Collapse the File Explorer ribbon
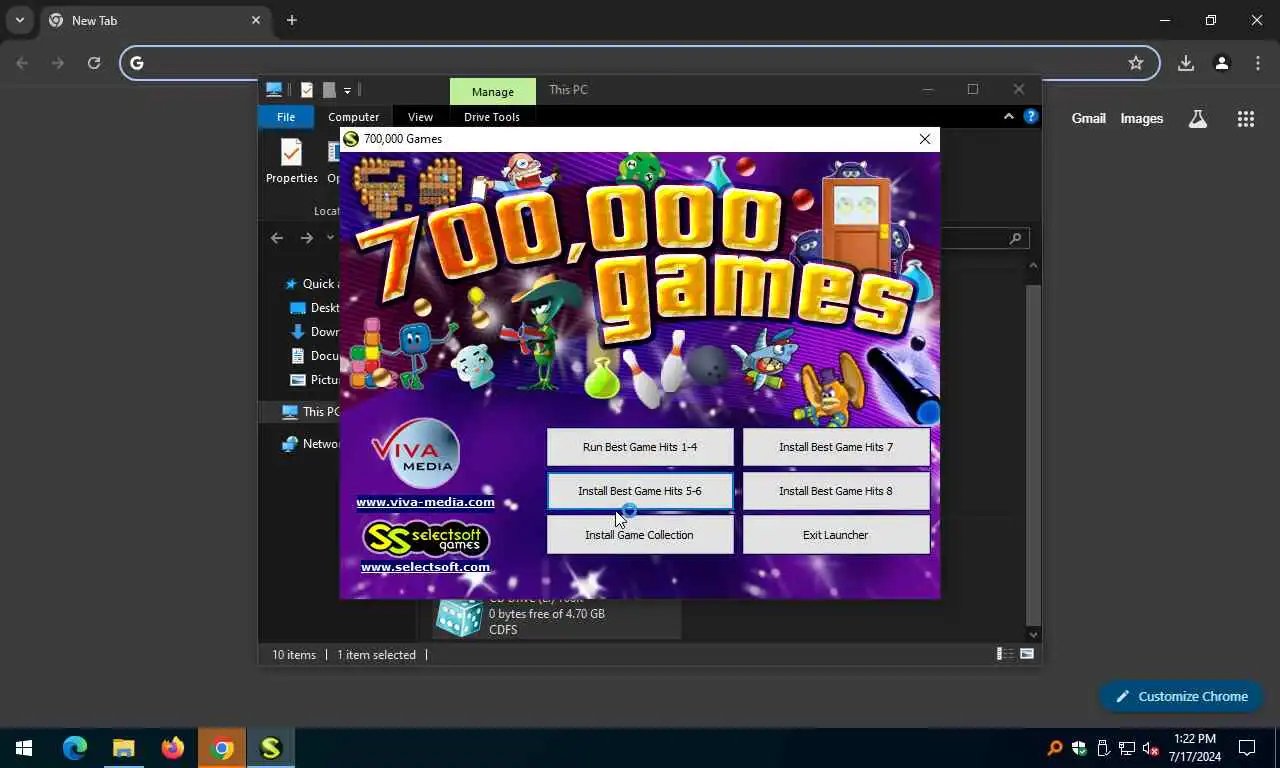This screenshot has height=768, width=1280. click(1008, 117)
